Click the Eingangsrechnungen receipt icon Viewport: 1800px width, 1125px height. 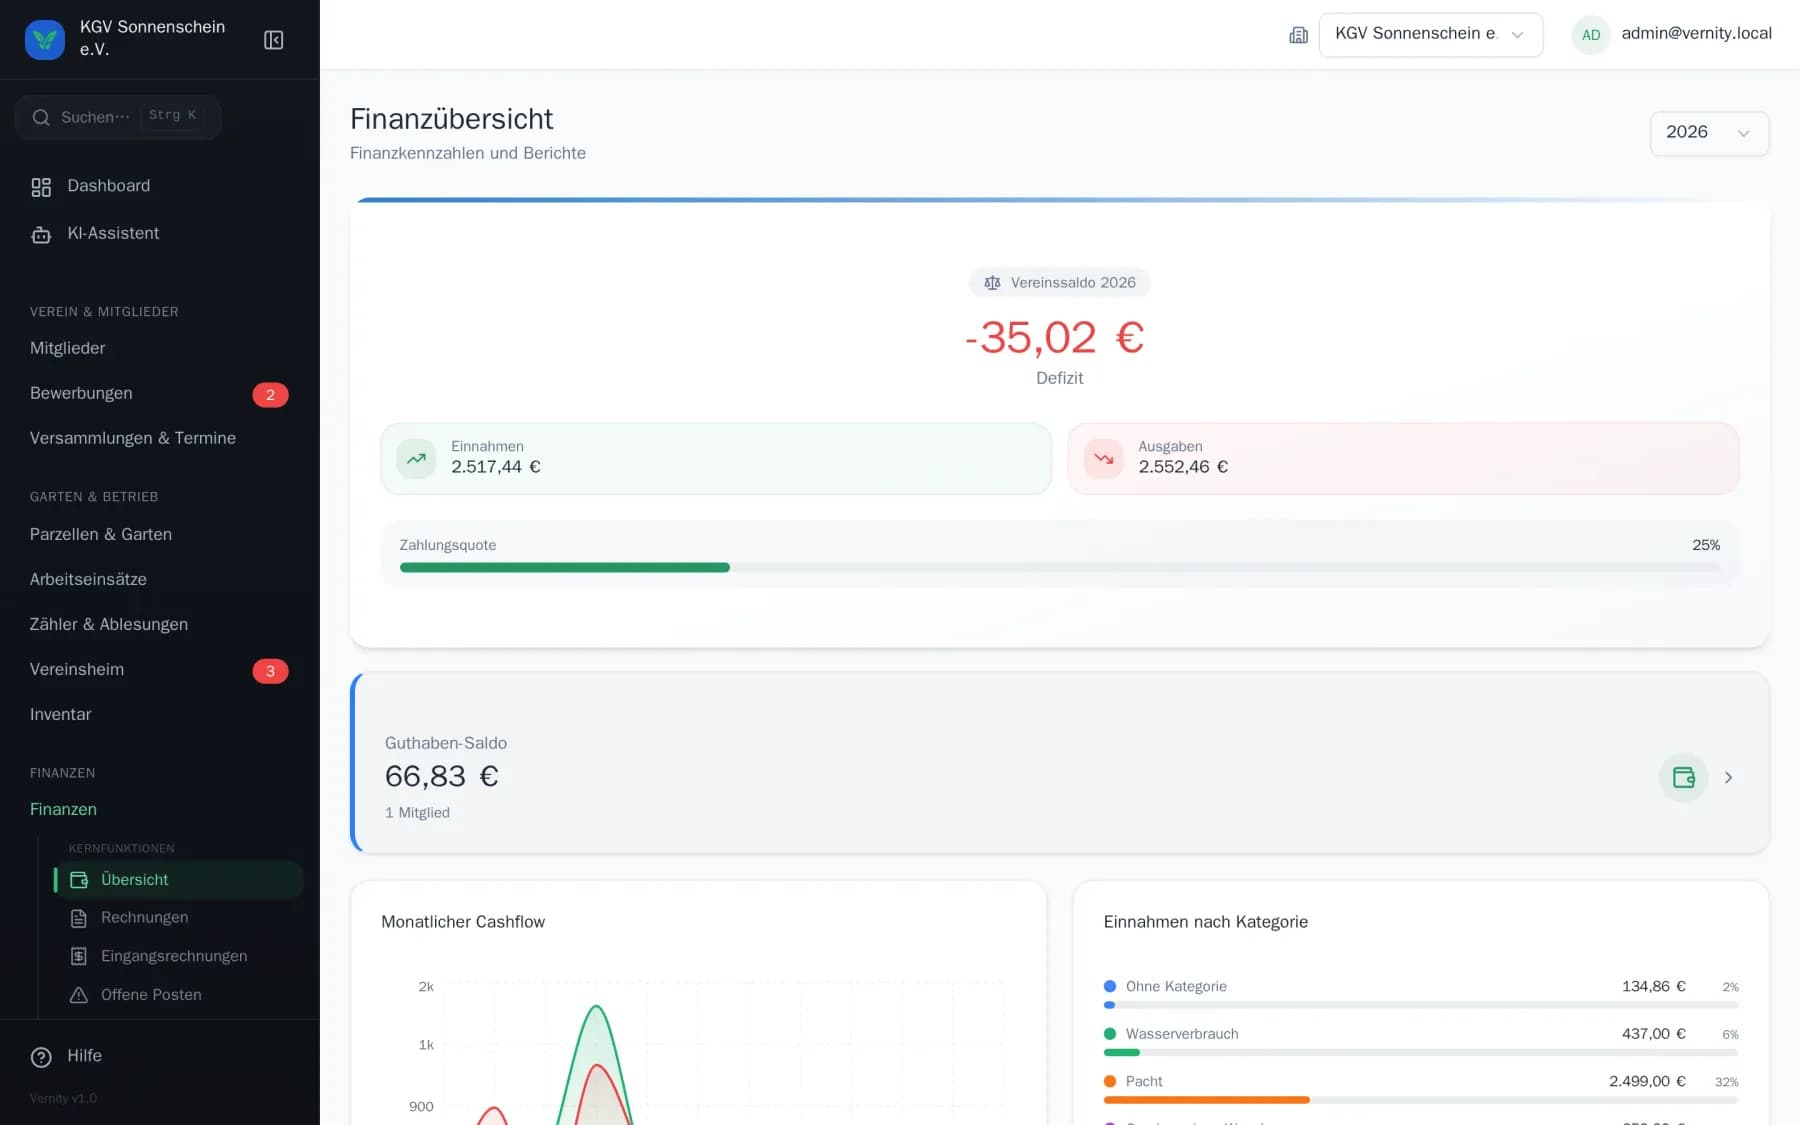click(x=79, y=956)
